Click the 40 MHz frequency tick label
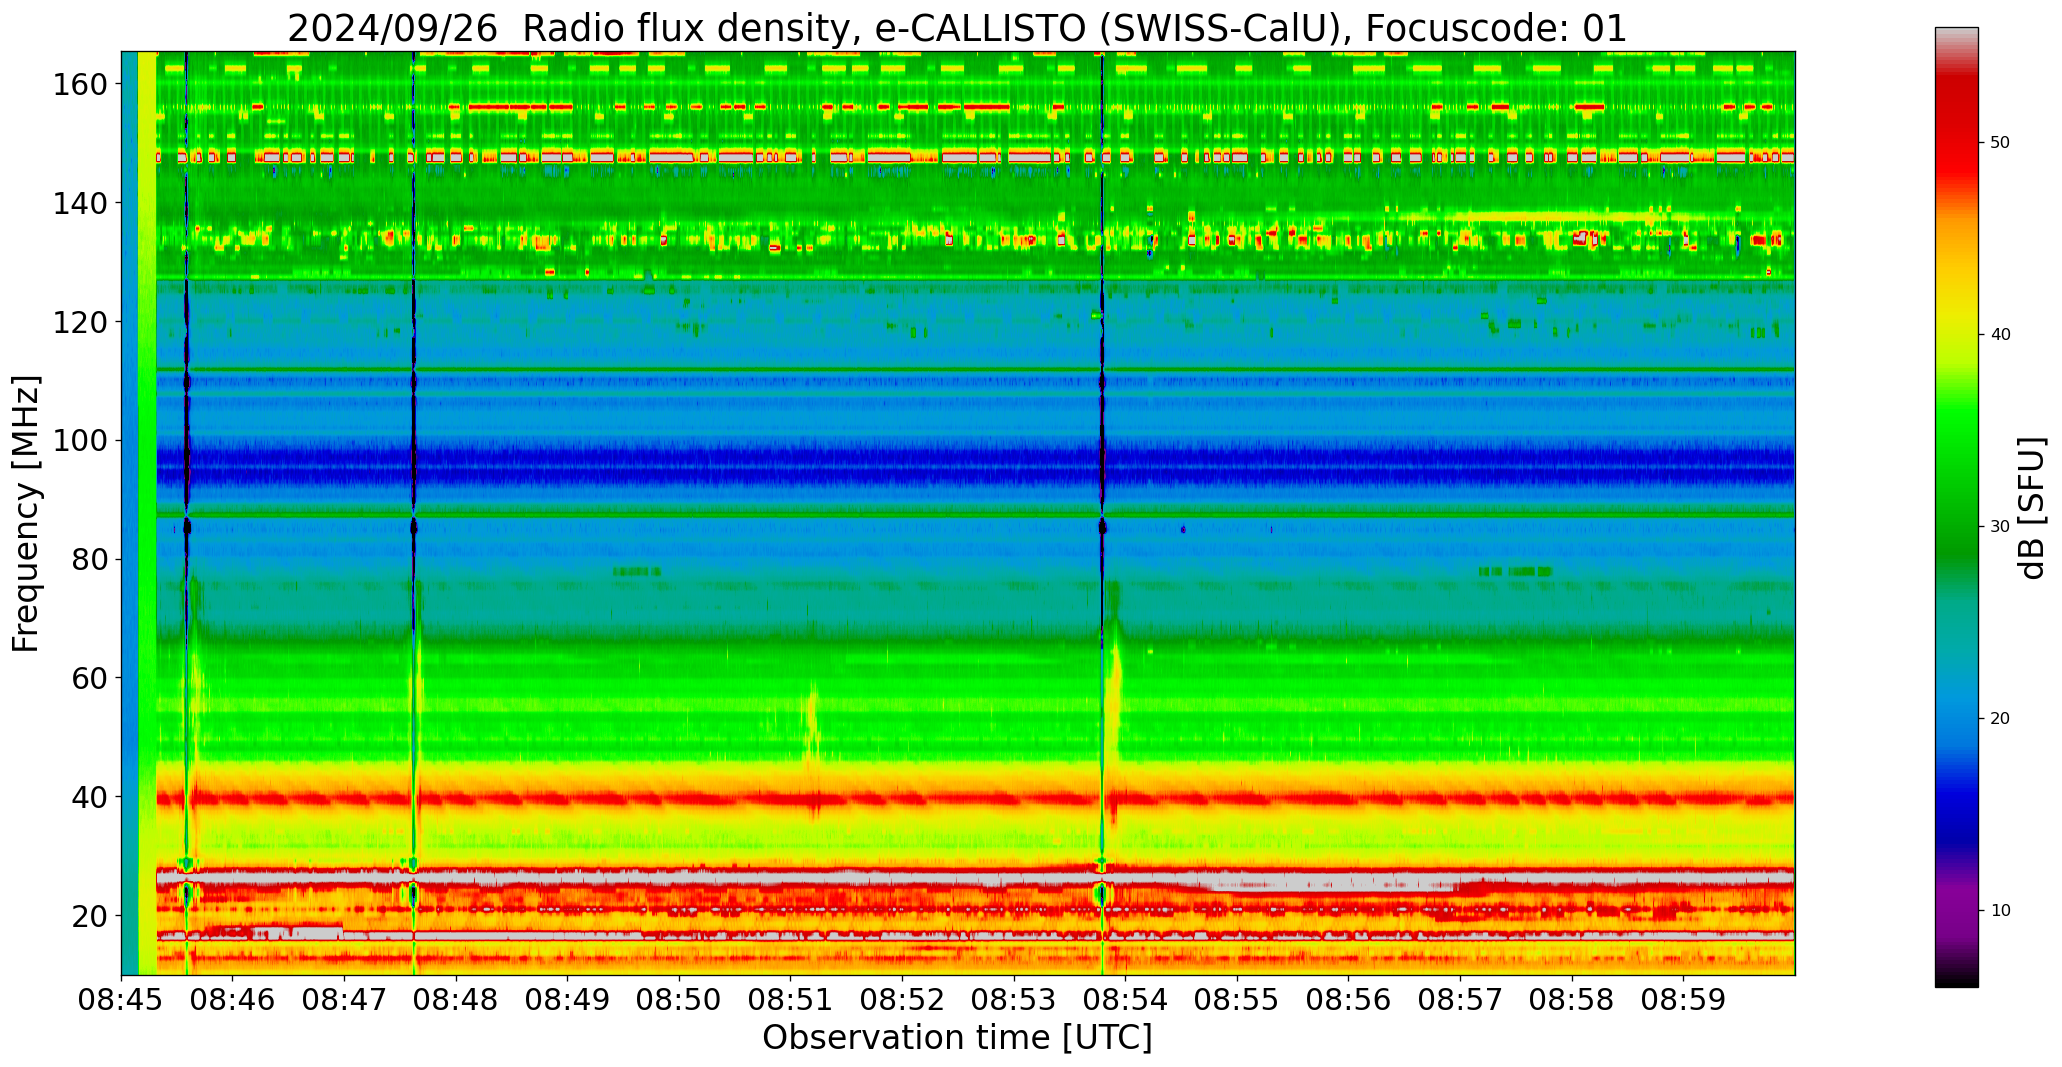Screen dimensions: 2062x1067 click(89, 797)
